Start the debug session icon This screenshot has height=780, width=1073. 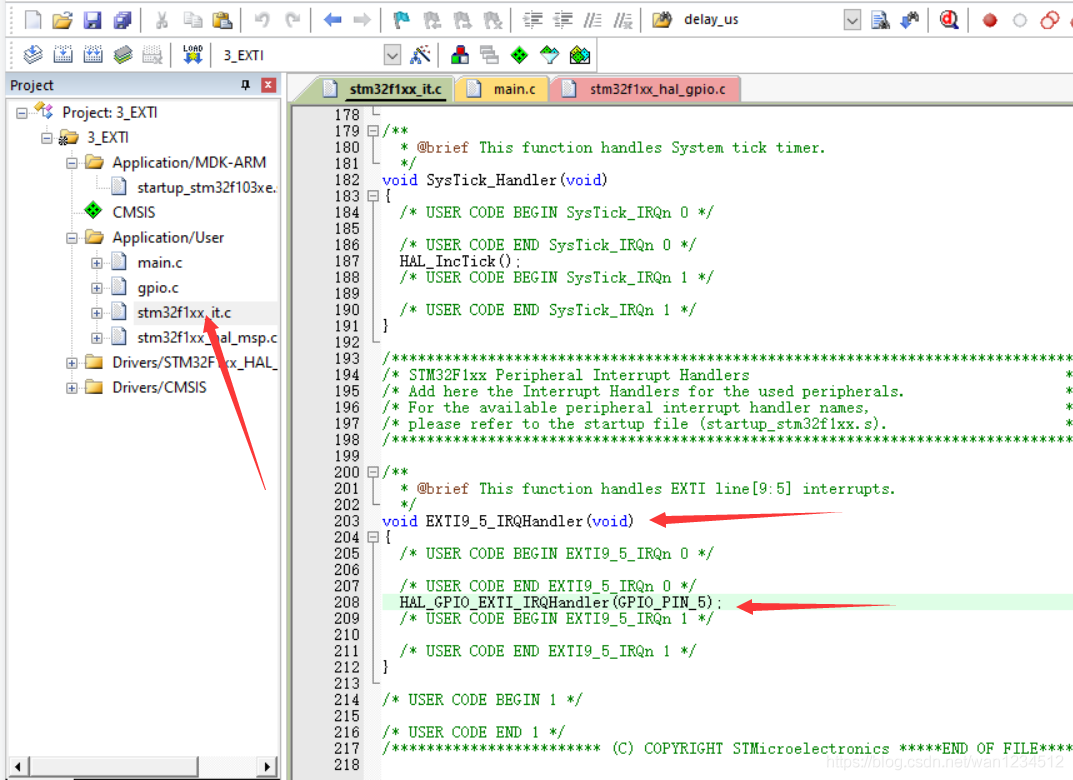(x=949, y=20)
